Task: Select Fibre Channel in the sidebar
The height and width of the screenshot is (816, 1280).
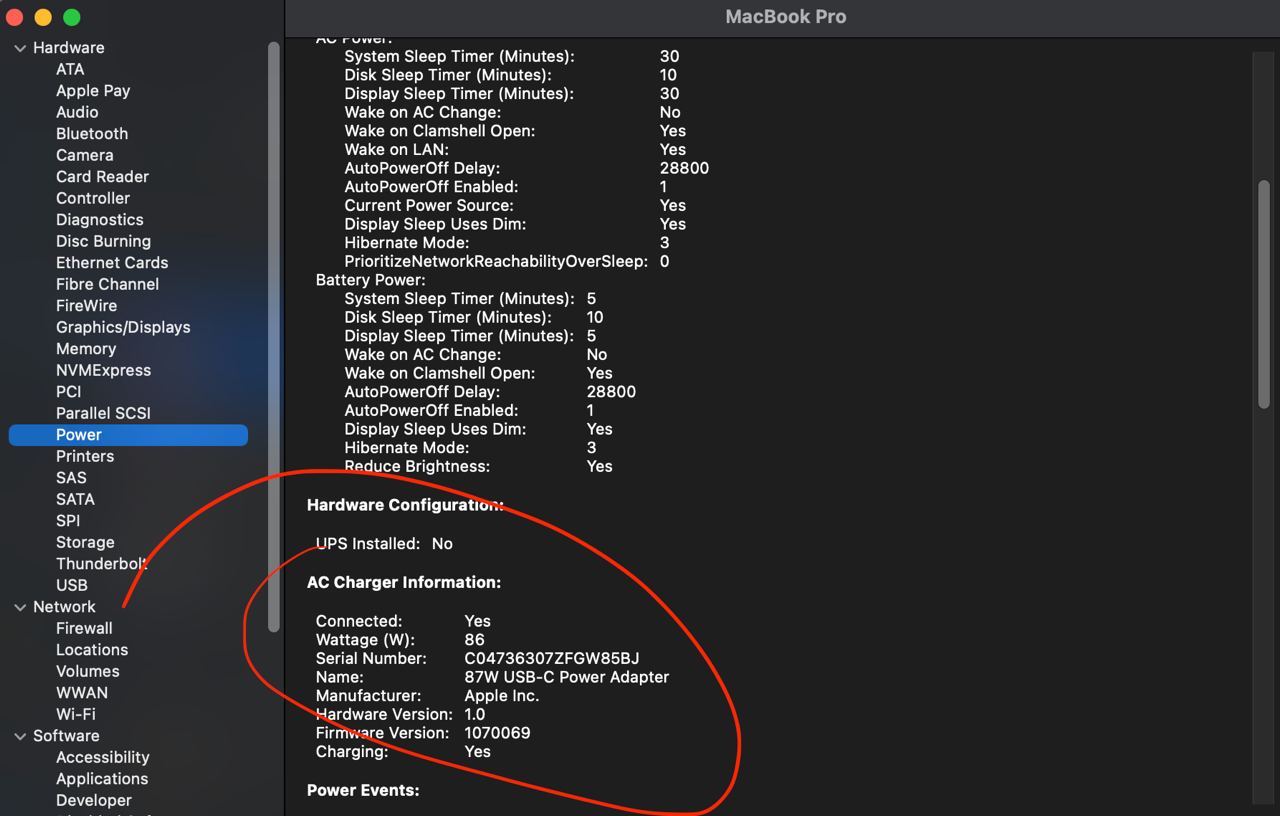Action: point(107,284)
